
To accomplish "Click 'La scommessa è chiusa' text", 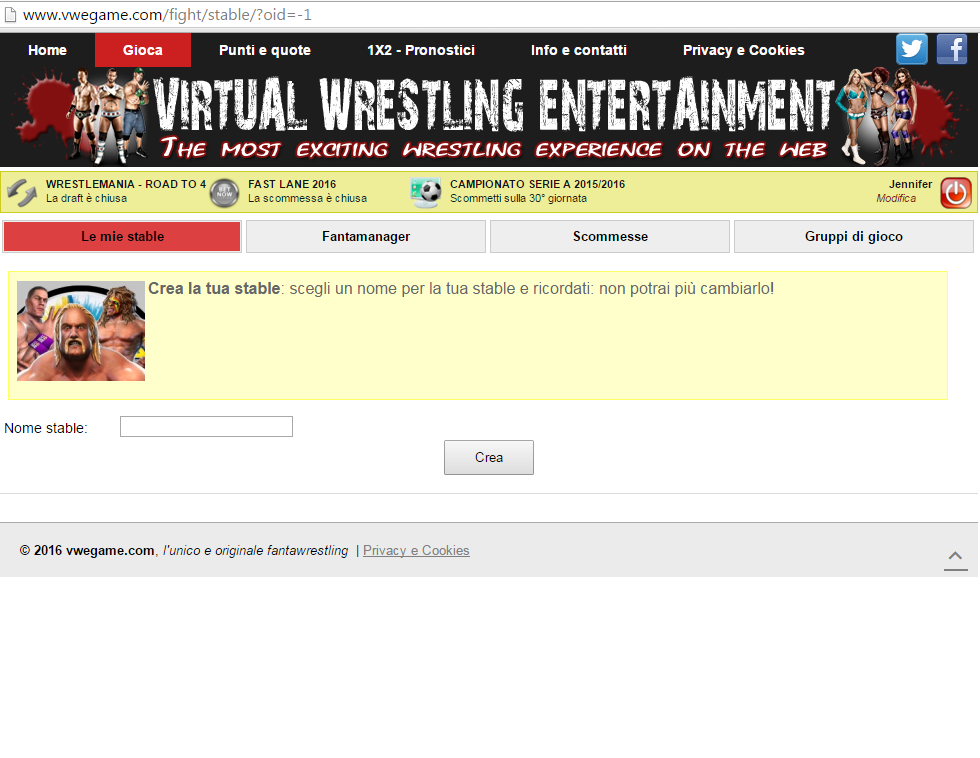I will (x=308, y=198).
